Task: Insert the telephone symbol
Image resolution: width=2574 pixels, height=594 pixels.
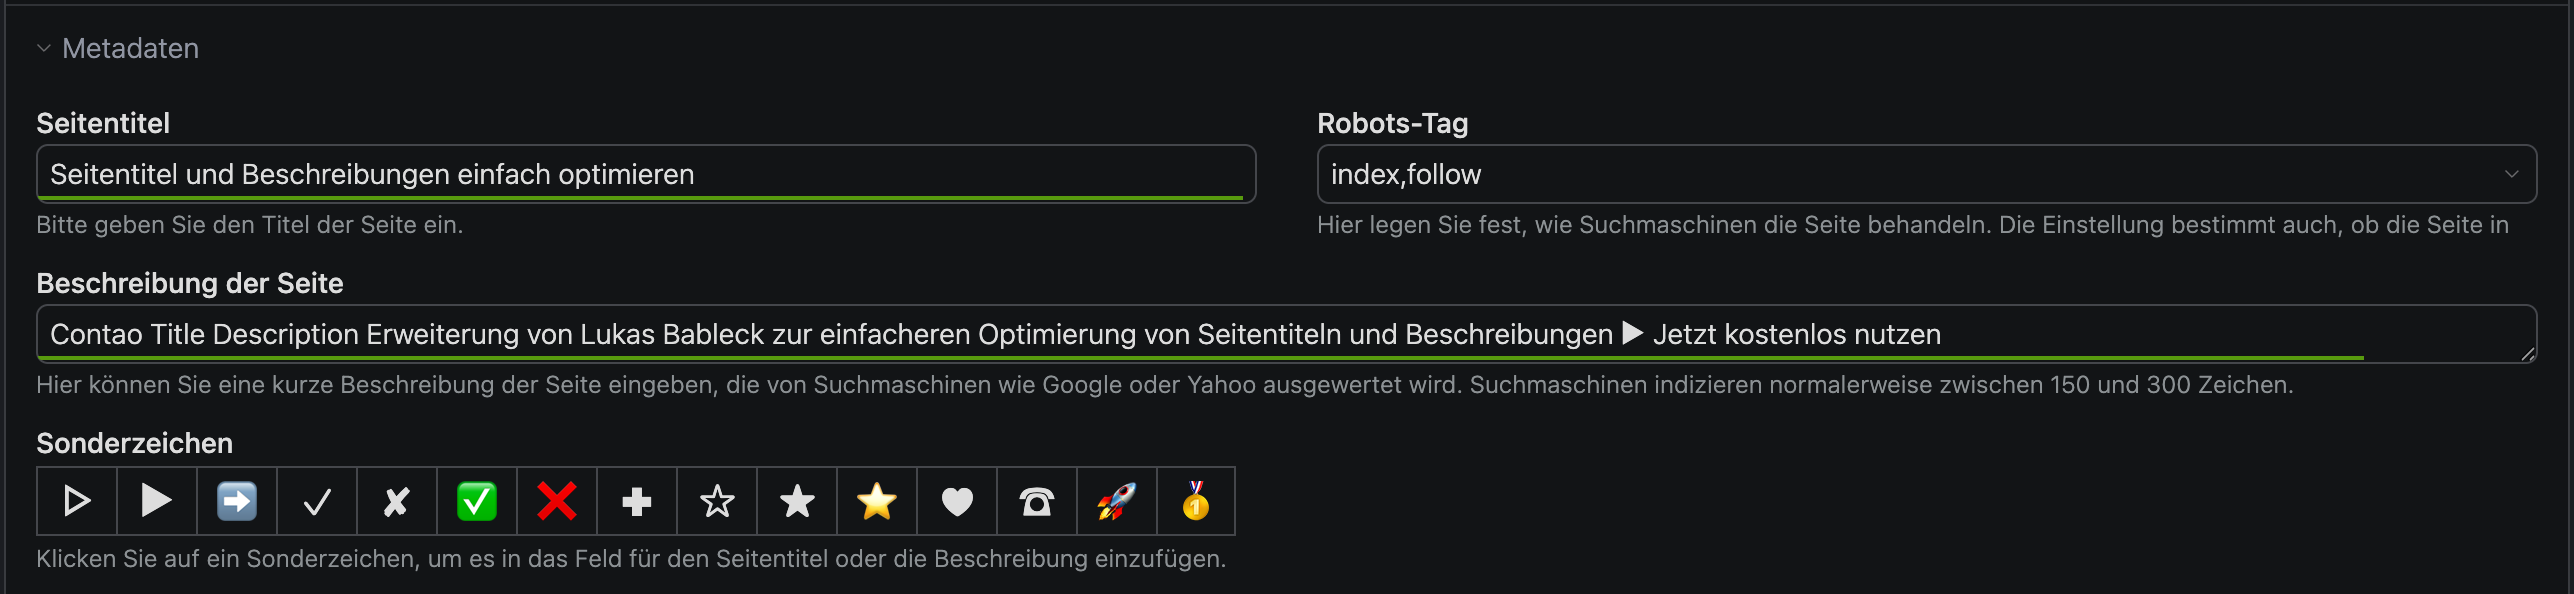Action: pos(1037,501)
